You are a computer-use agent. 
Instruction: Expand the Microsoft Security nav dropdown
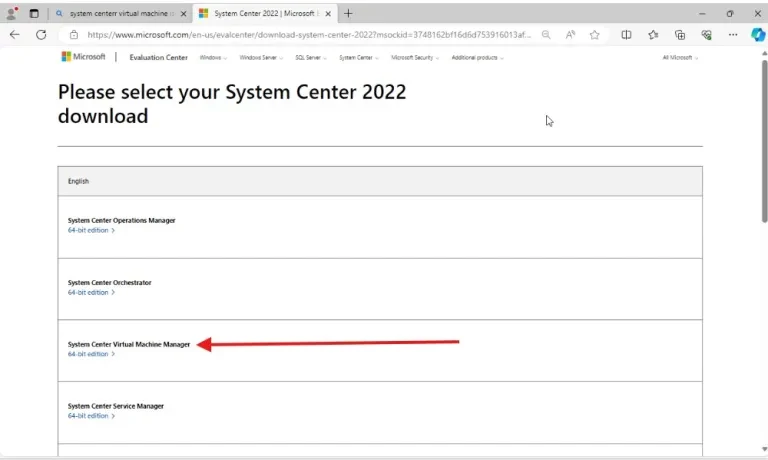[415, 57]
